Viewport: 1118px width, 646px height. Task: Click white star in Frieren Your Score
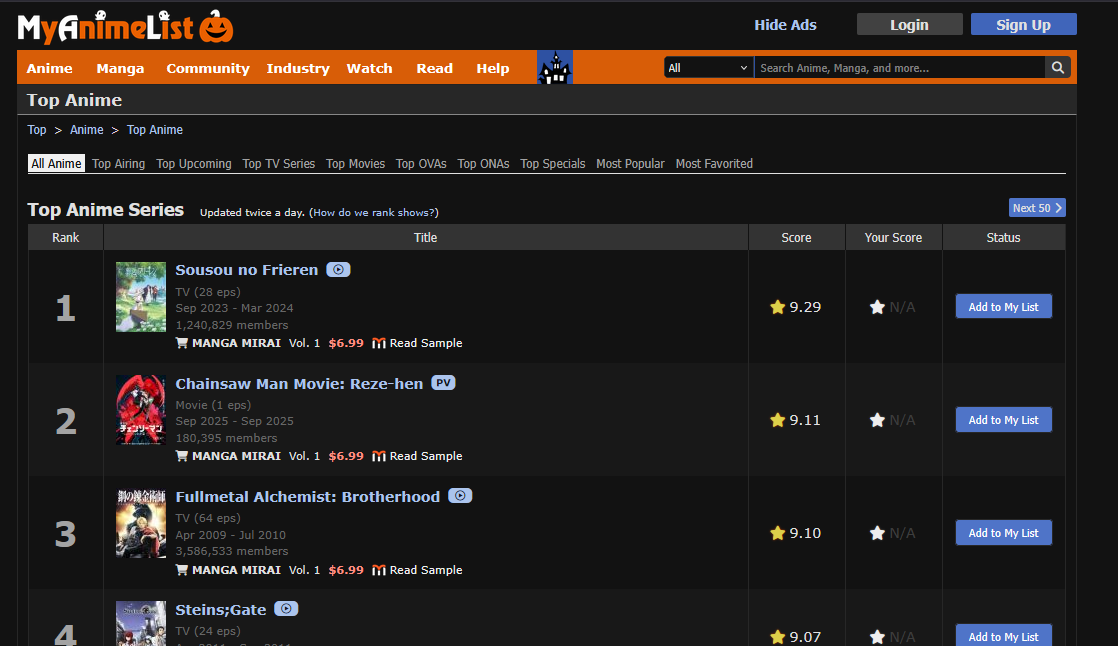click(877, 307)
